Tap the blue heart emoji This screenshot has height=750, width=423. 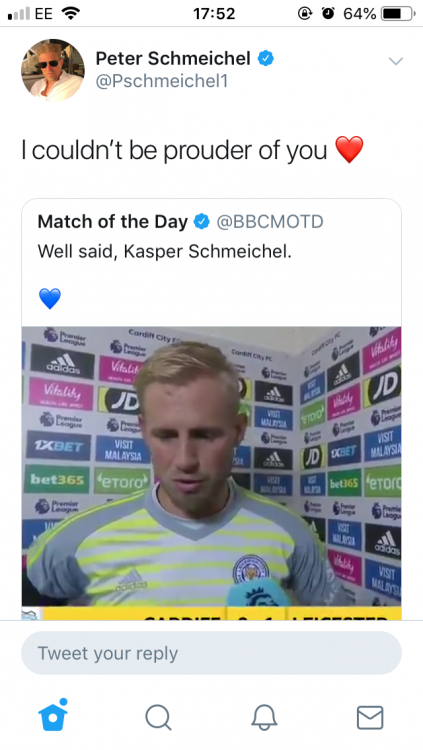click(x=50, y=298)
